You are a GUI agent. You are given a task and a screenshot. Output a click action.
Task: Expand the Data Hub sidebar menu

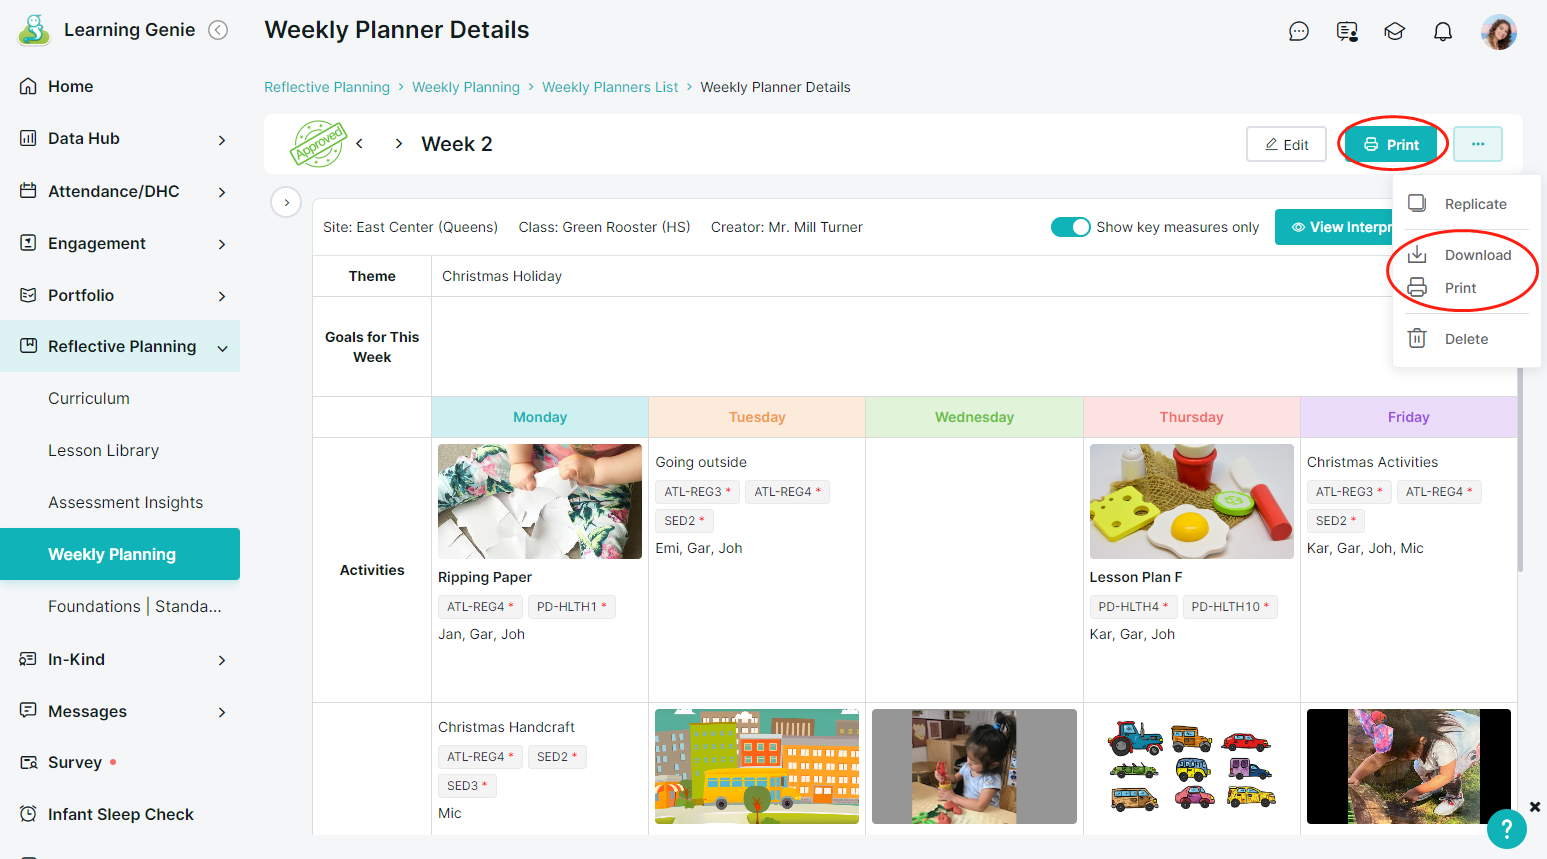point(222,139)
